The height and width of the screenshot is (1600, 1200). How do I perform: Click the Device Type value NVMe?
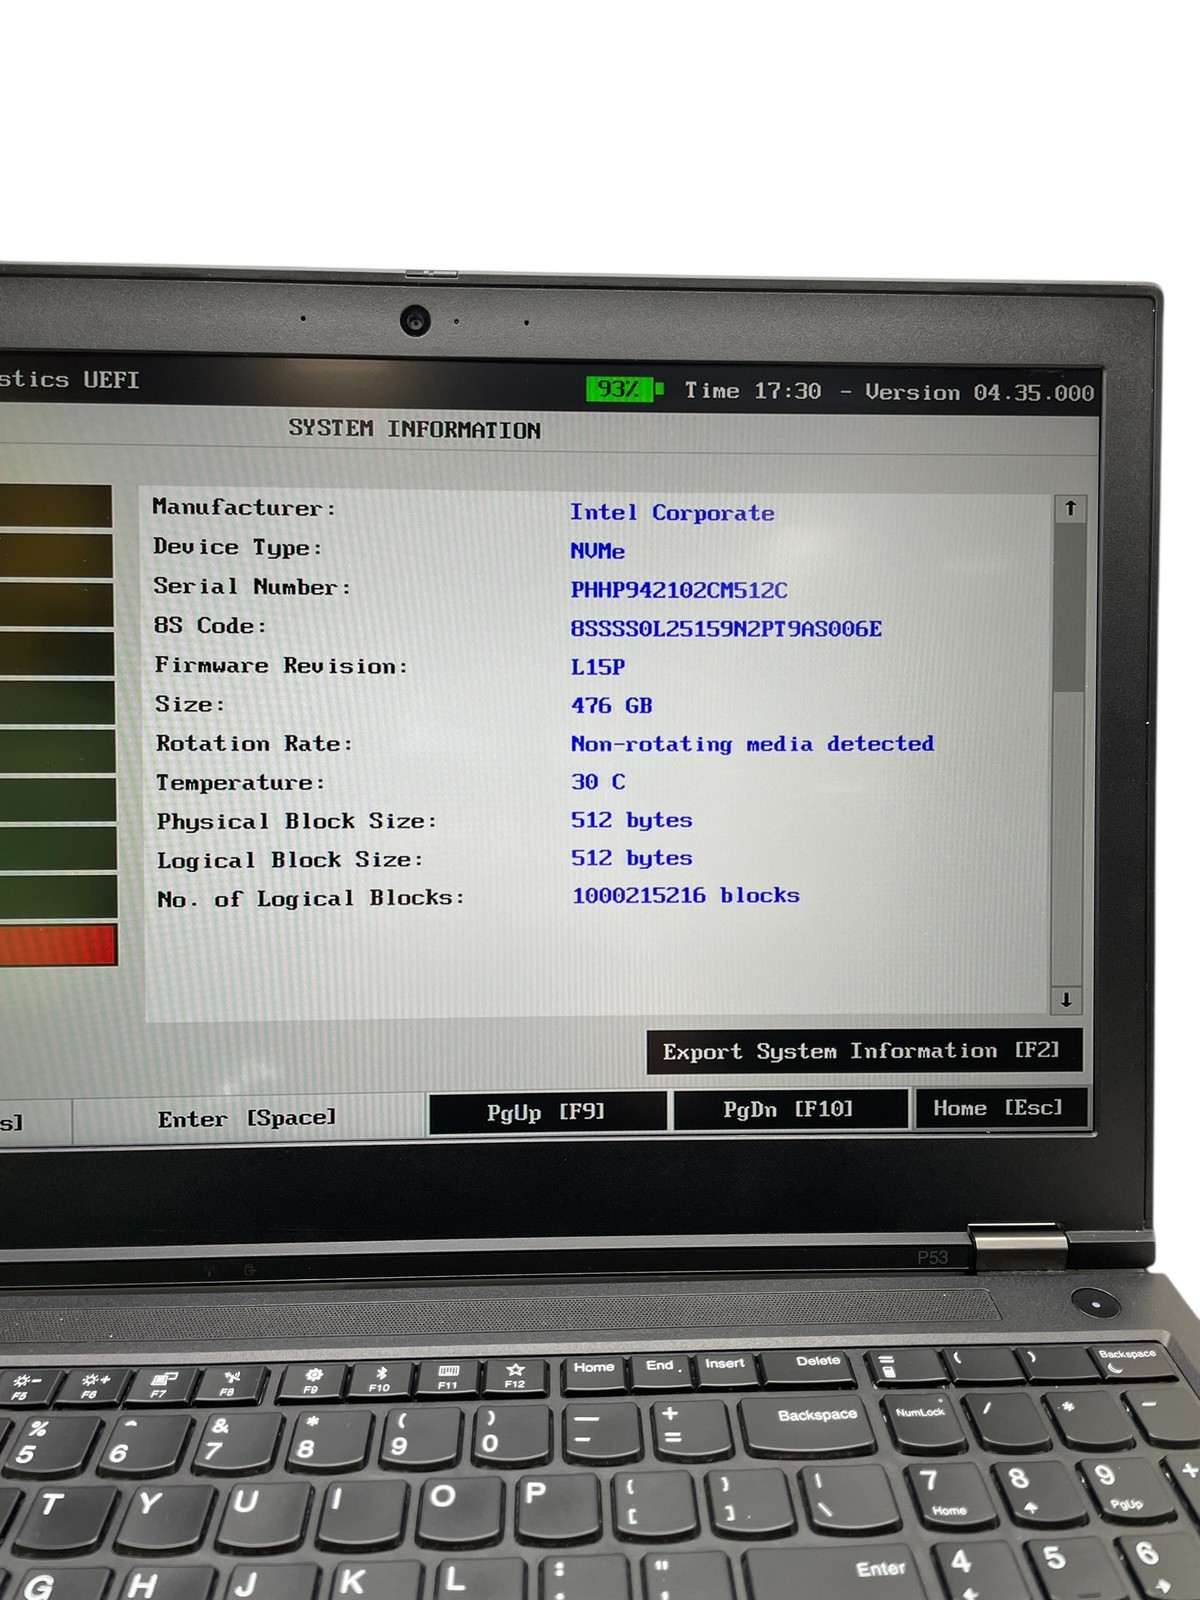598,551
